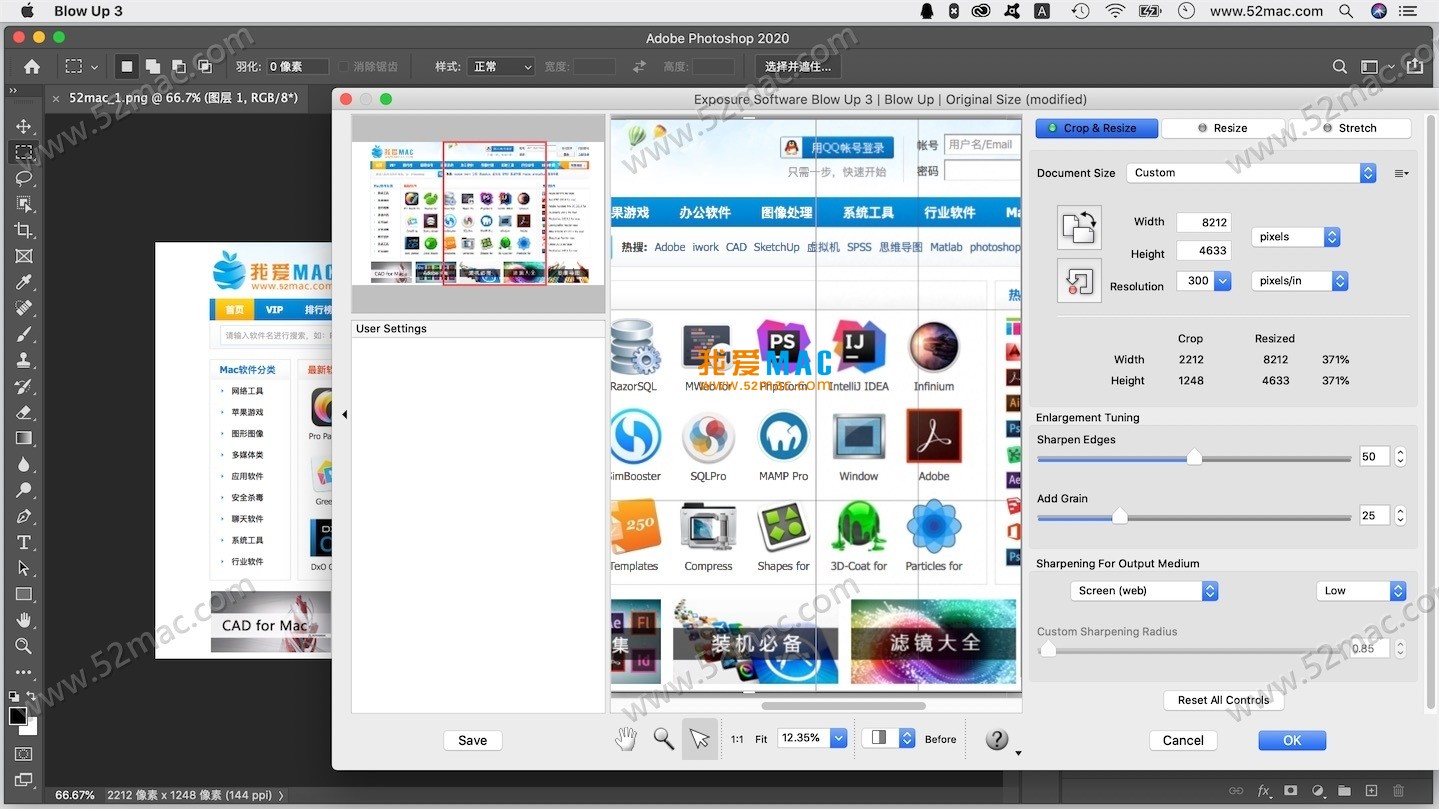Click the Photoshop Home icon
The width and height of the screenshot is (1439, 809).
point(32,66)
